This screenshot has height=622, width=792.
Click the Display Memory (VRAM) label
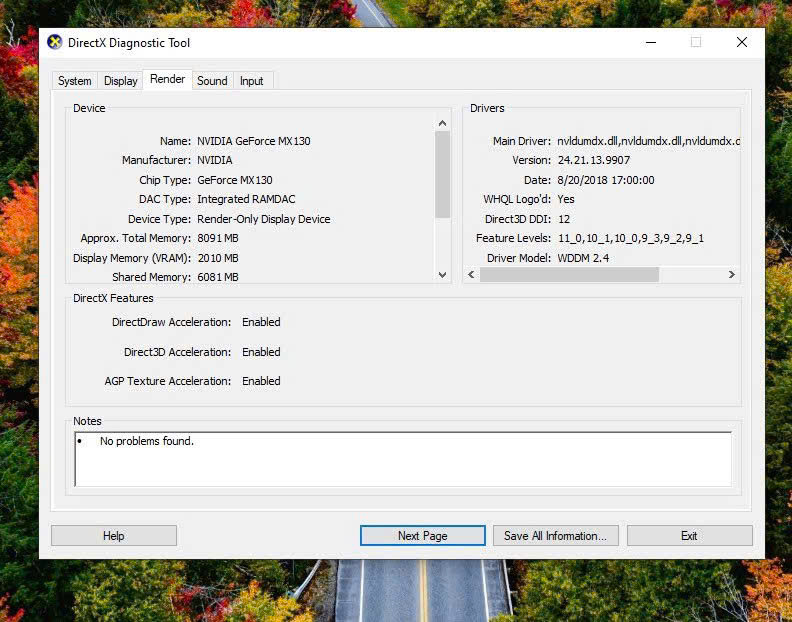[x=132, y=258]
